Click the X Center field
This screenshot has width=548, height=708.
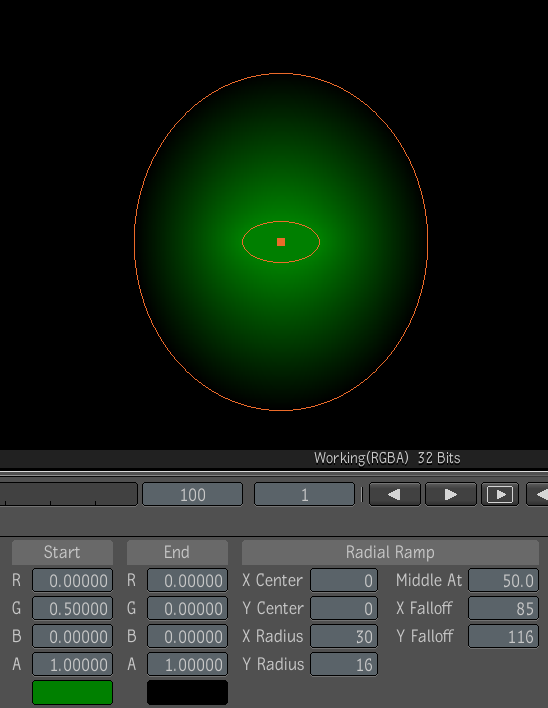pos(344,580)
